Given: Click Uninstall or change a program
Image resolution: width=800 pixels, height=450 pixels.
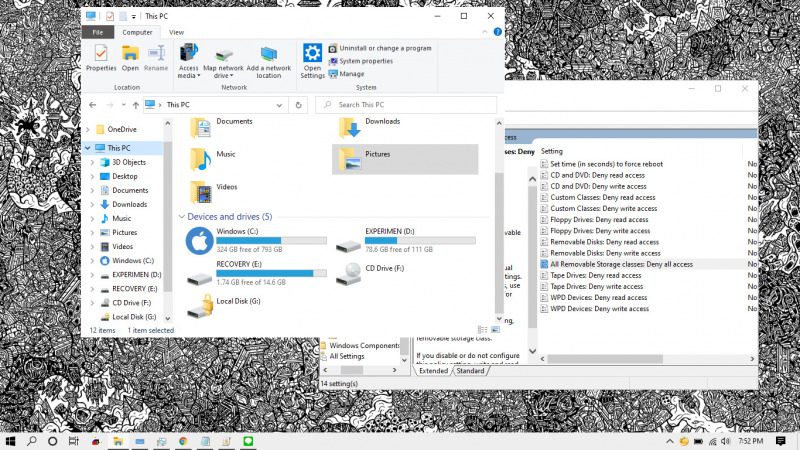Looking at the screenshot, I should point(380,48).
